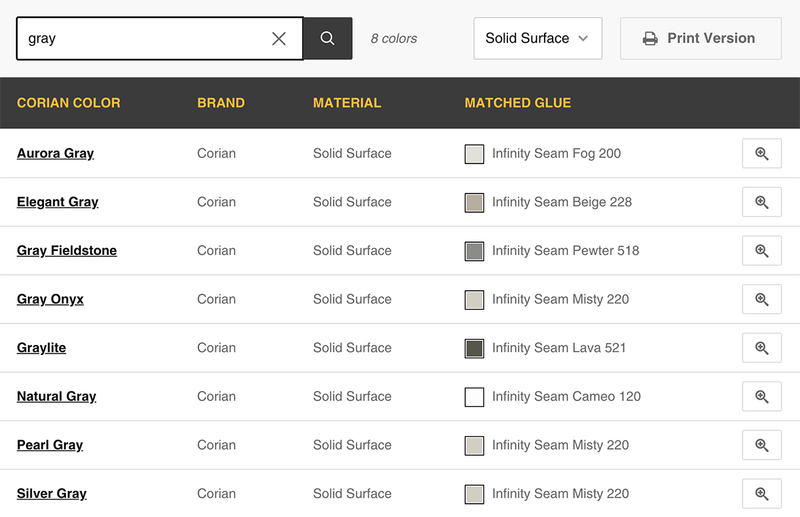Screen dimensions: 800x517
Task: Sort by the Corian Color column header
Action: (x=68, y=102)
